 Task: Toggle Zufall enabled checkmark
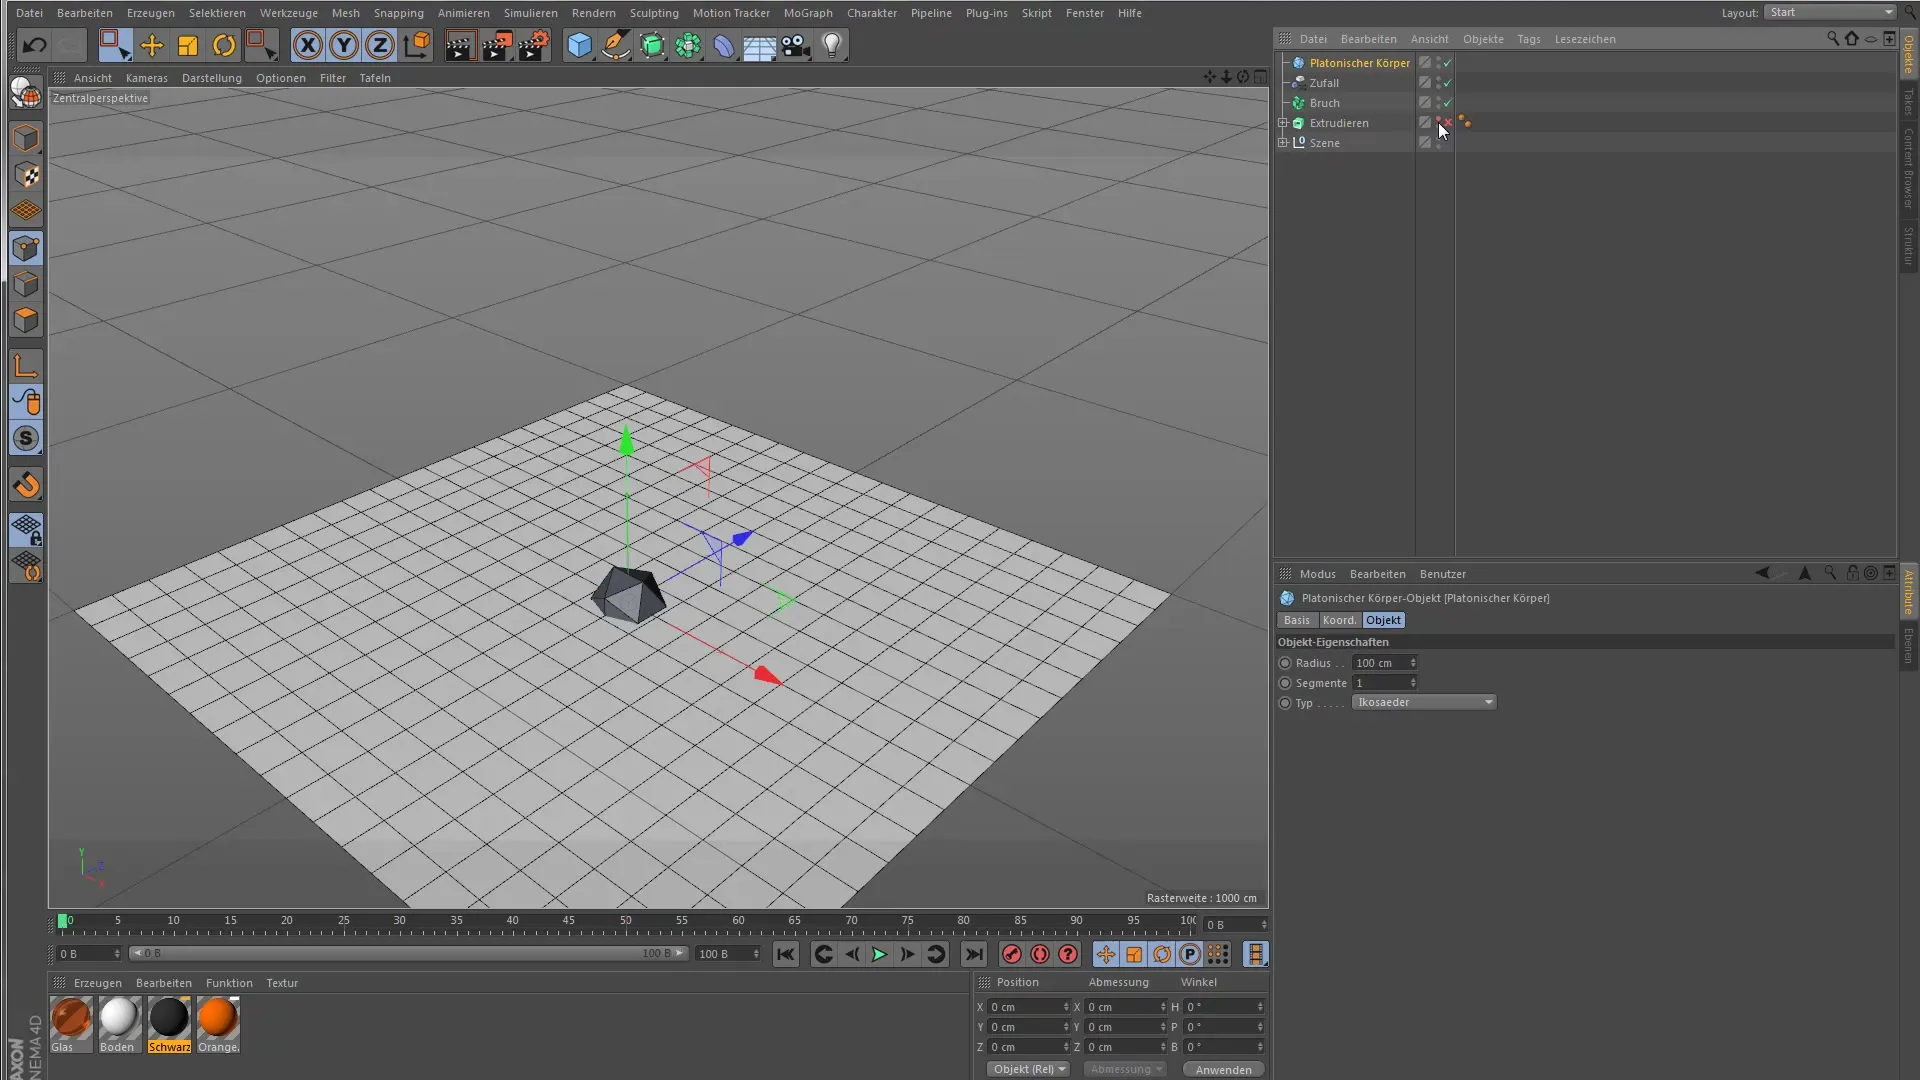click(x=1447, y=83)
